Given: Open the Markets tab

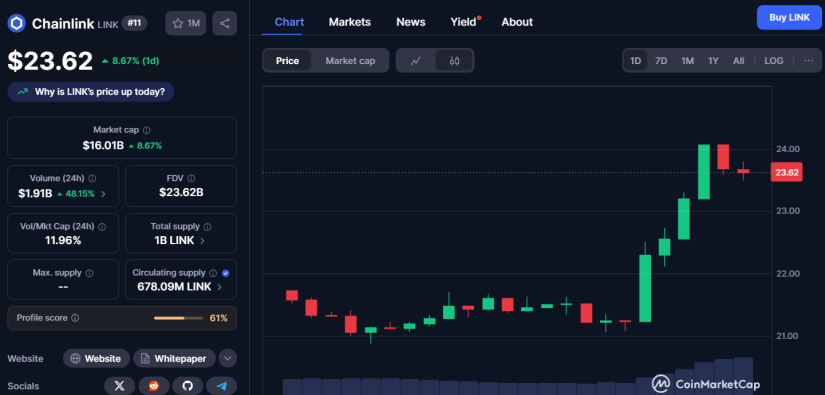Looking at the screenshot, I should [350, 22].
